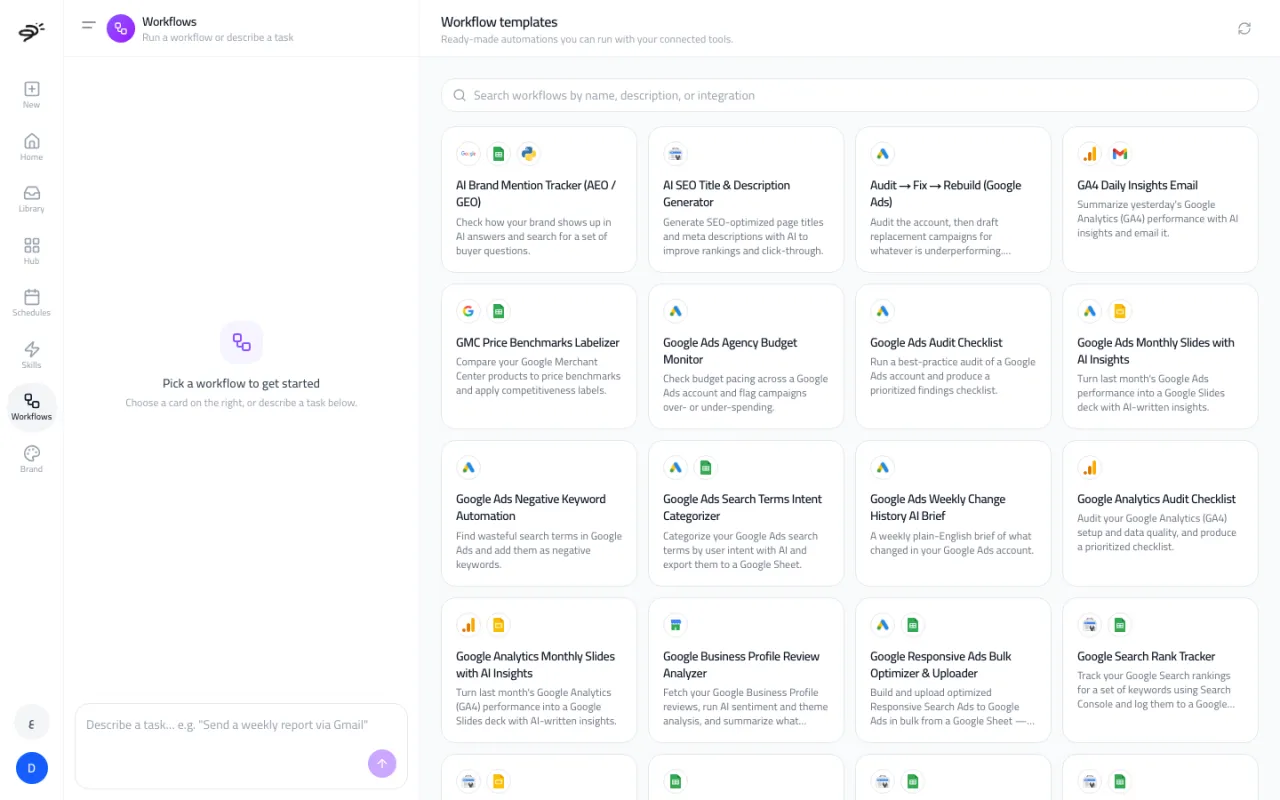
Task: Open Skills in the sidebar
Action: 32,355
